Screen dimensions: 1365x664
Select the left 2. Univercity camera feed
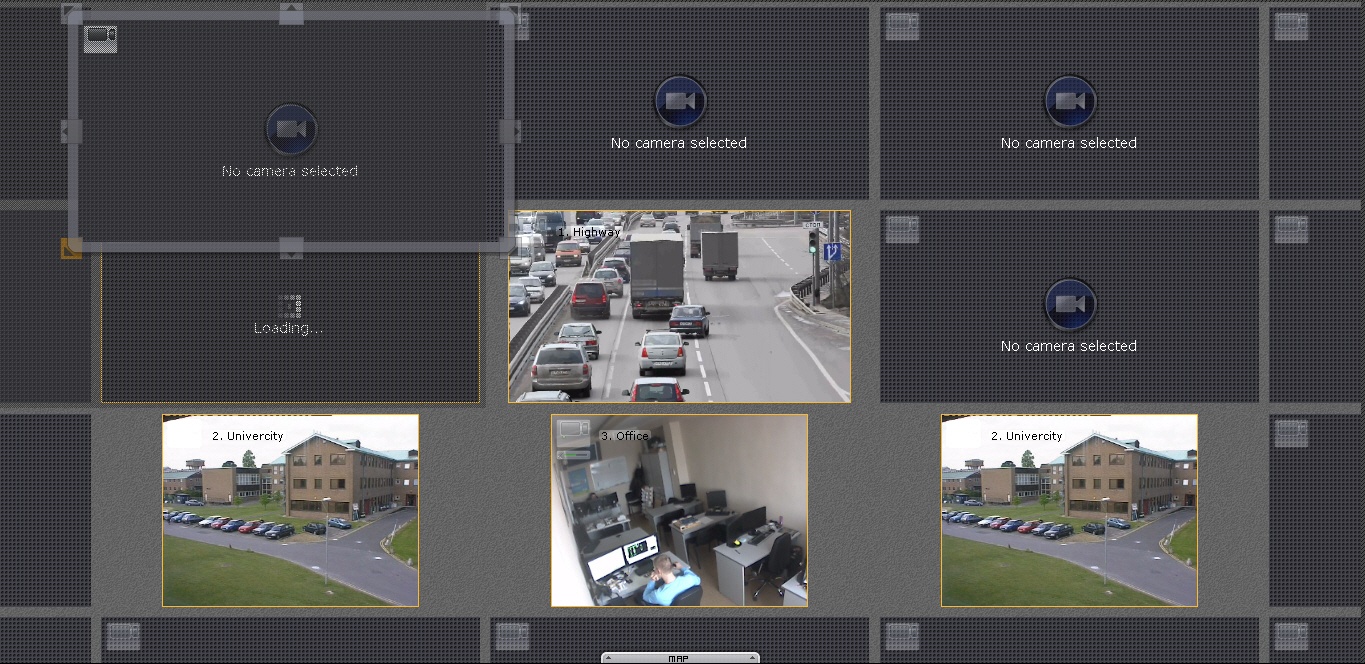290,510
